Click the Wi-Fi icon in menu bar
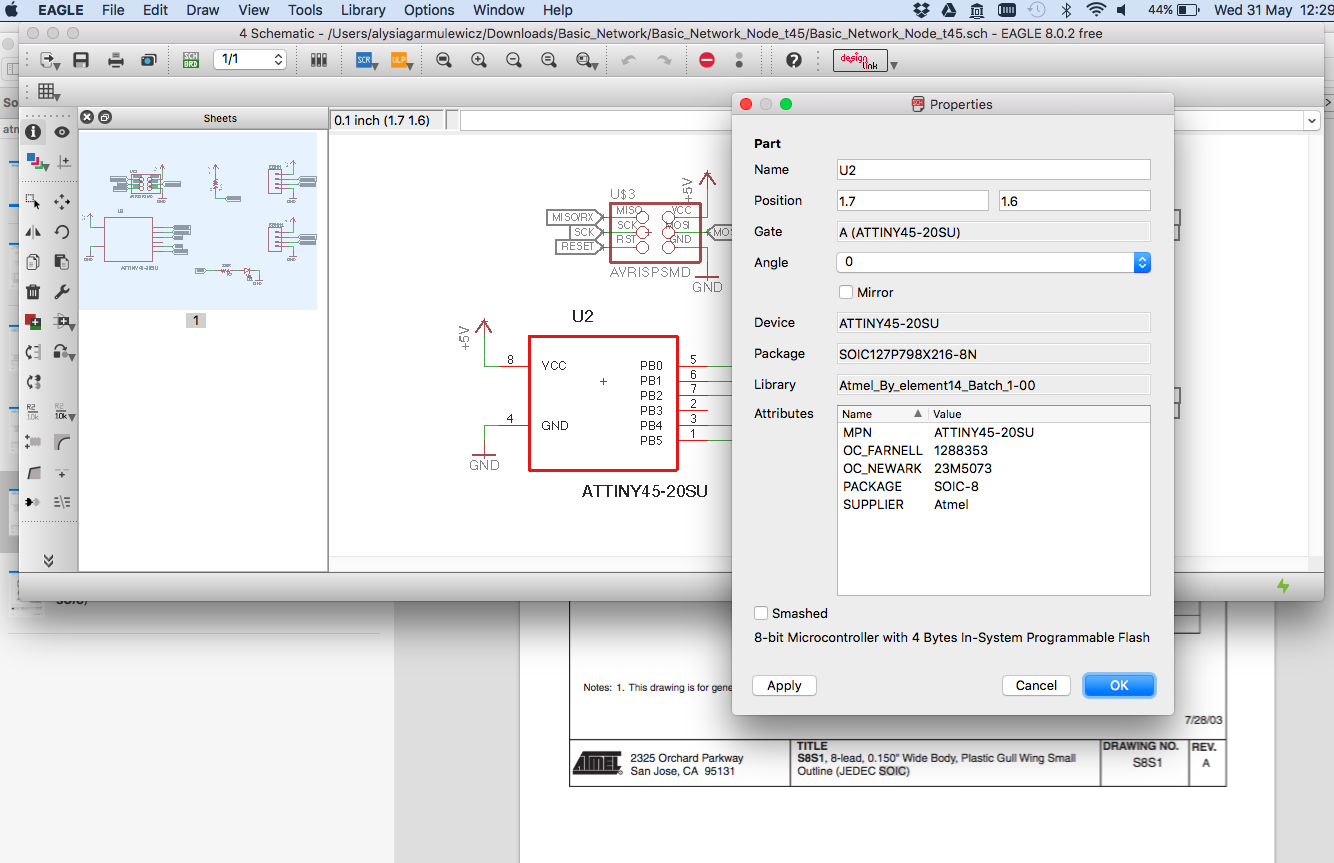 (x=1097, y=10)
